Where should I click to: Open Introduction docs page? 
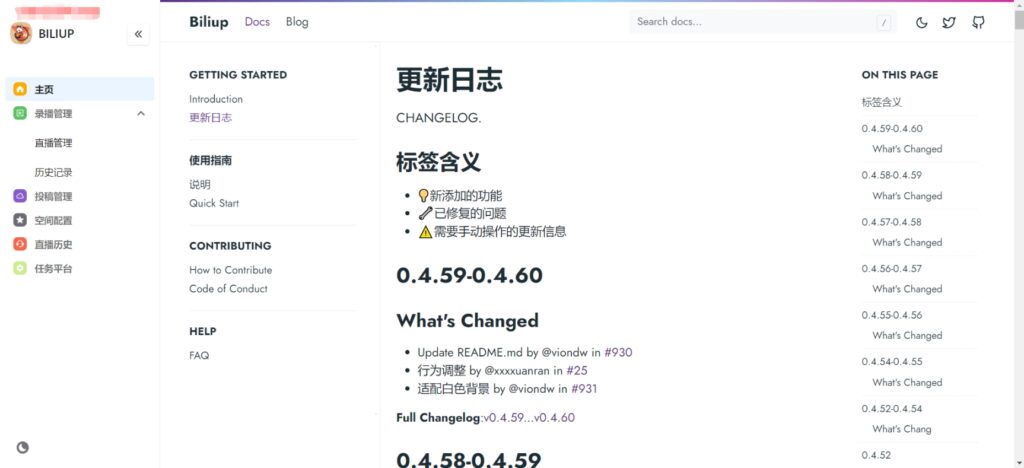[x=216, y=99]
